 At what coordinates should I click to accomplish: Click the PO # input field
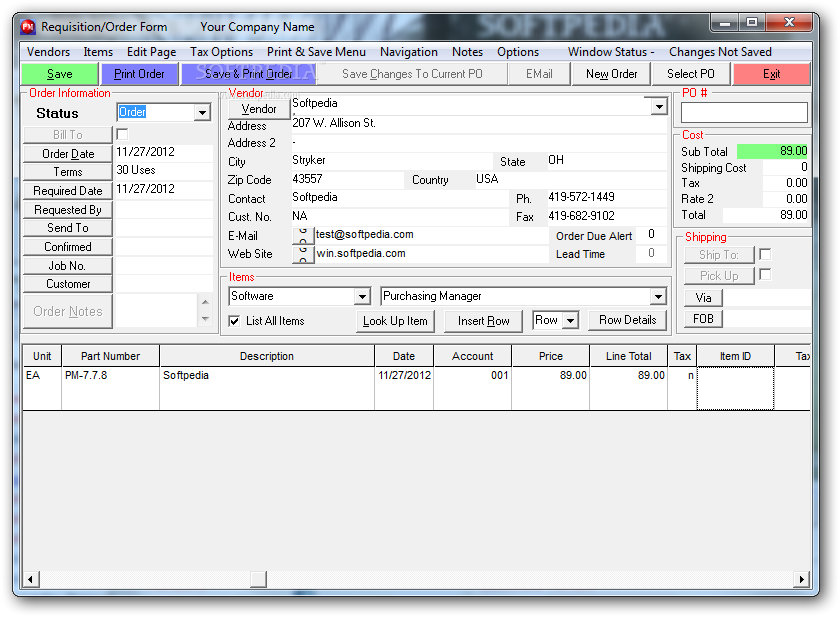click(x=744, y=112)
